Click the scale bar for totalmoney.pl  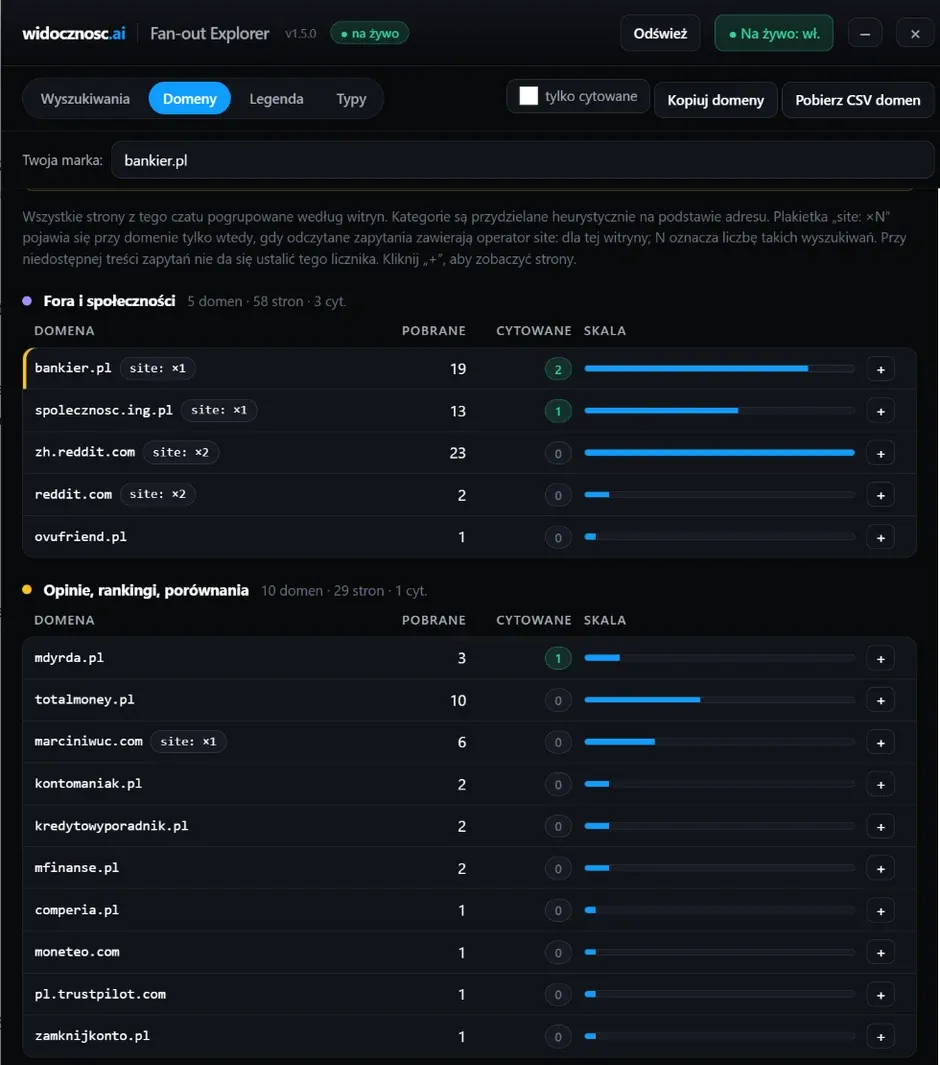pos(719,700)
